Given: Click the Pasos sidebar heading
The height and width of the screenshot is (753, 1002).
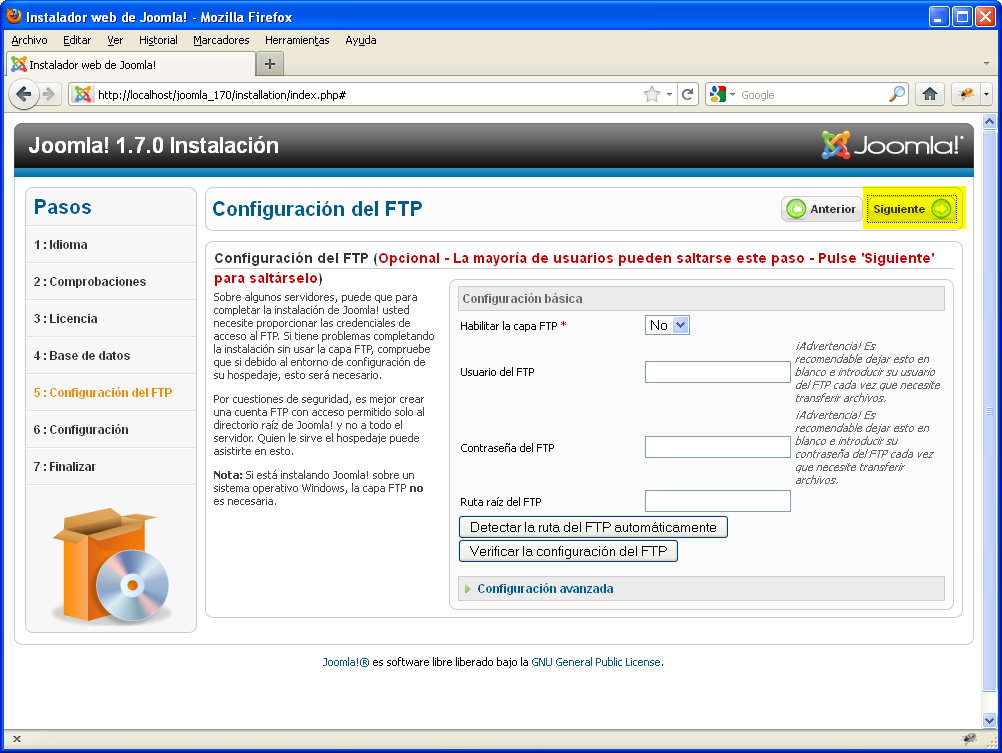Looking at the screenshot, I should point(63,207).
